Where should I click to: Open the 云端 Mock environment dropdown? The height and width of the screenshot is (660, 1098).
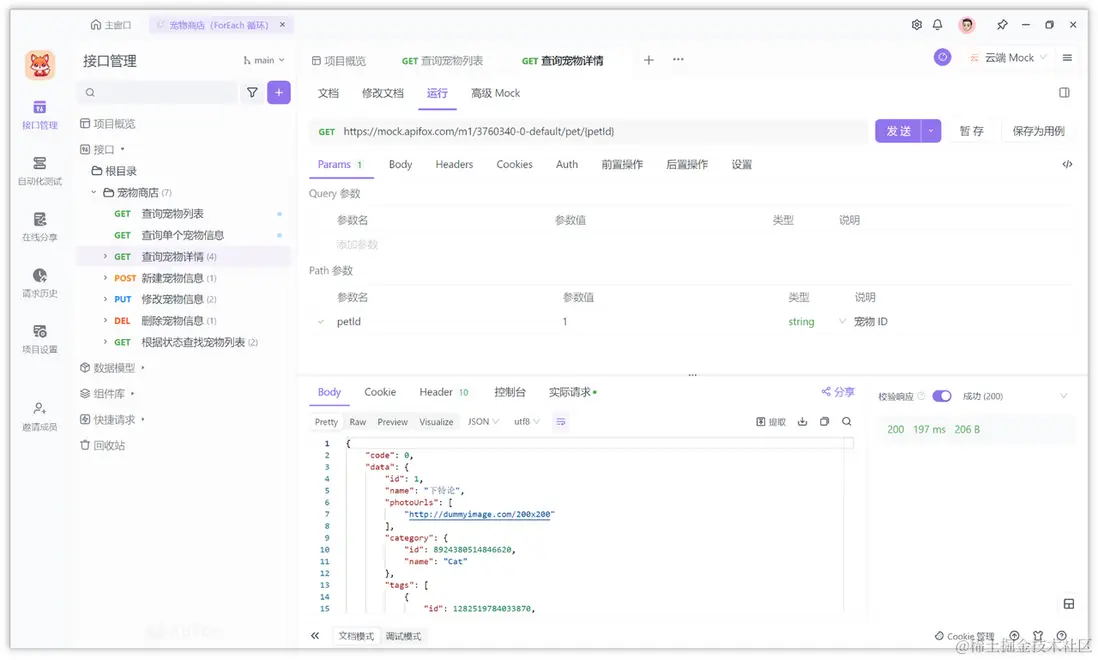point(1007,57)
